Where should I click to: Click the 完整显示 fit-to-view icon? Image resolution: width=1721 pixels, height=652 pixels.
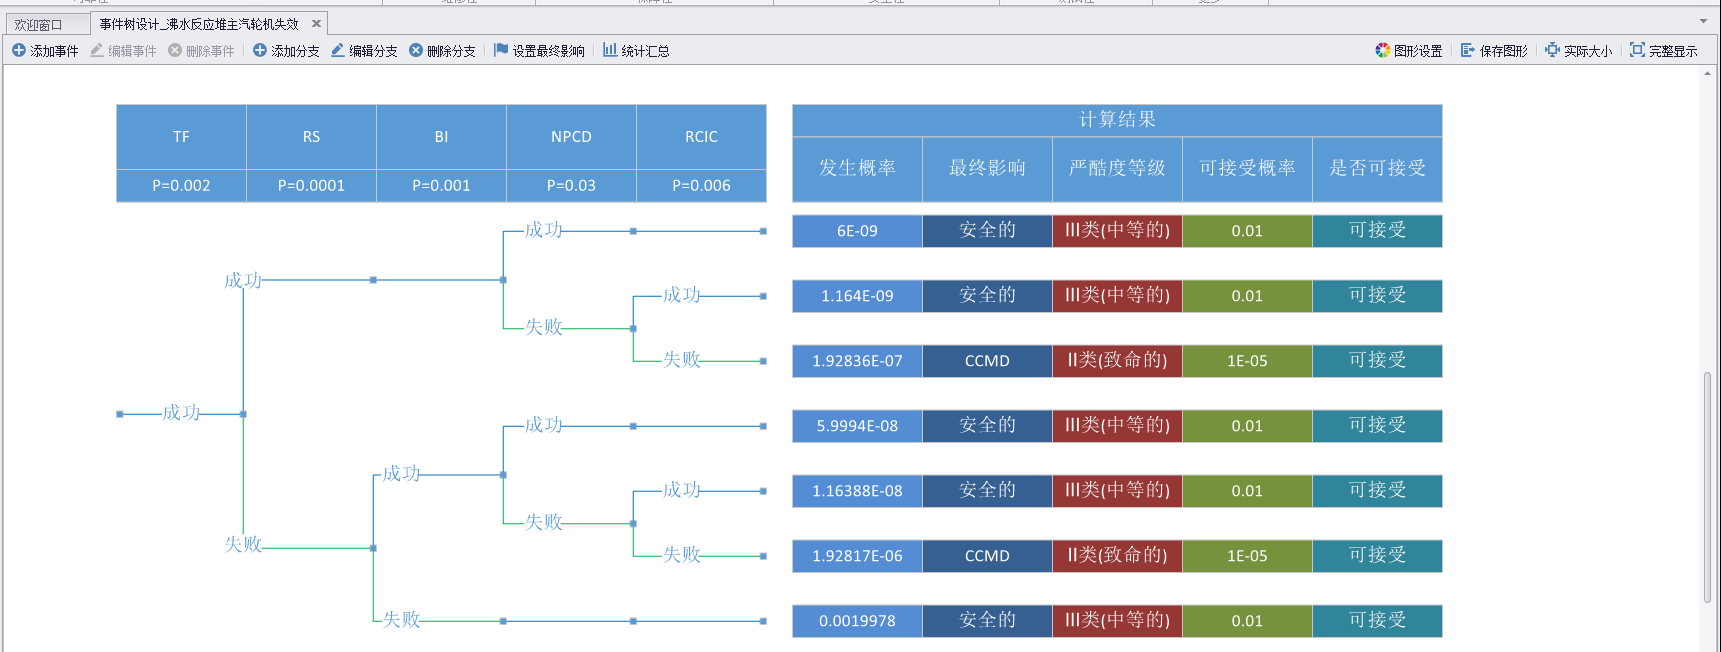tap(1637, 50)
